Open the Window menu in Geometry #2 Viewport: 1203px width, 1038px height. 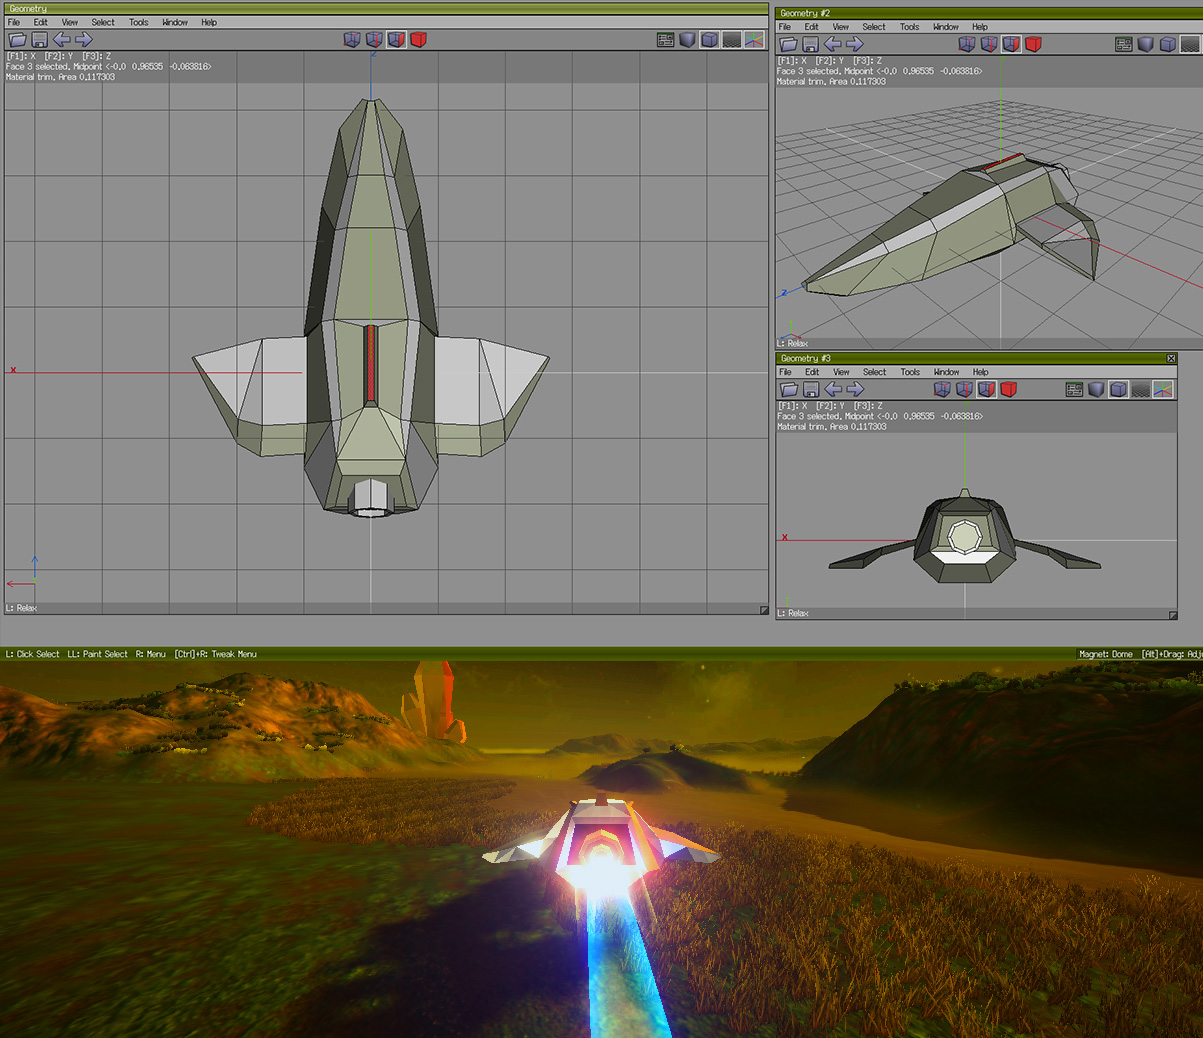coord(945,27)
